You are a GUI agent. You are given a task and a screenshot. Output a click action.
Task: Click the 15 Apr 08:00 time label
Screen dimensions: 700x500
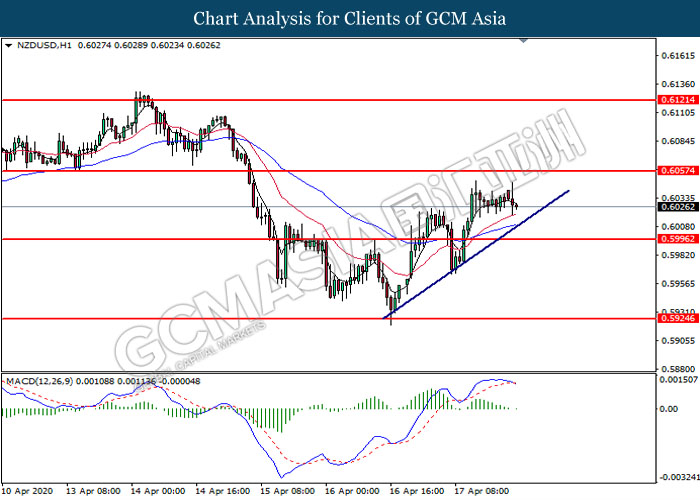coord(288,492)
